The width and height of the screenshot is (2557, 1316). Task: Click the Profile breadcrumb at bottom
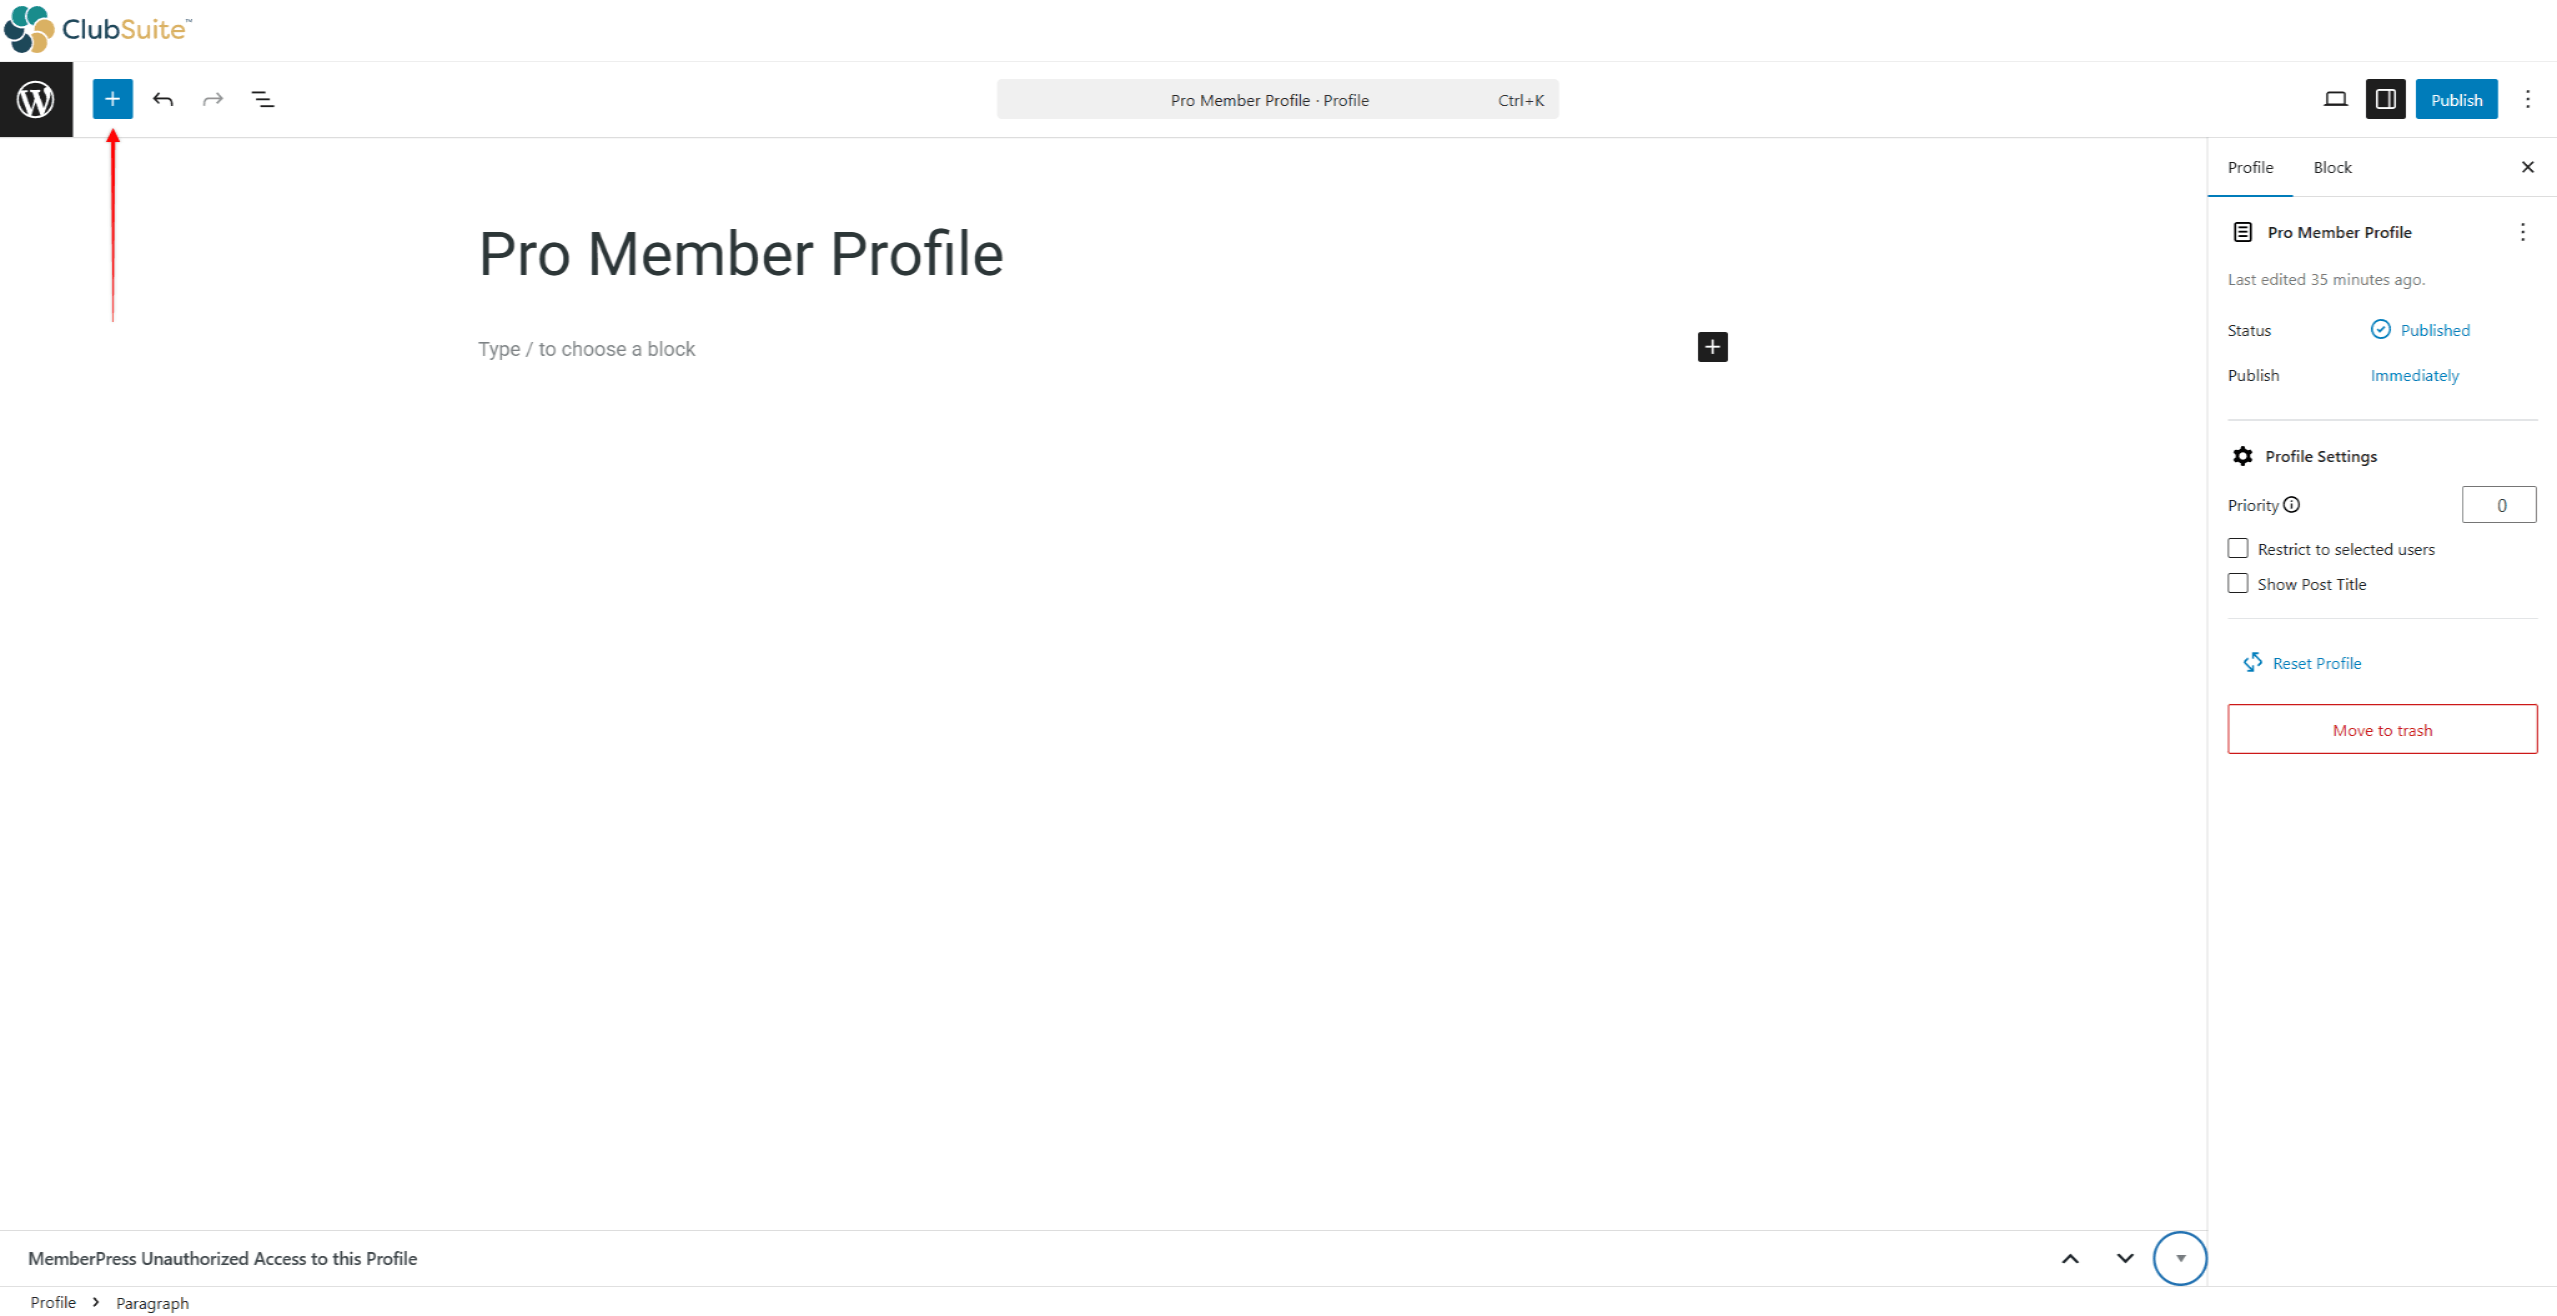pos(54,1302)
